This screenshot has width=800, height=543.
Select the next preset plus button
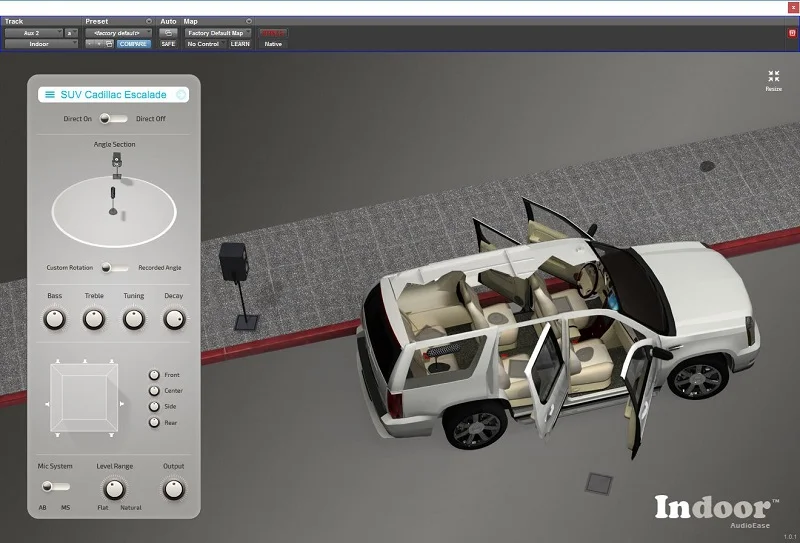[x=99, y=44]
